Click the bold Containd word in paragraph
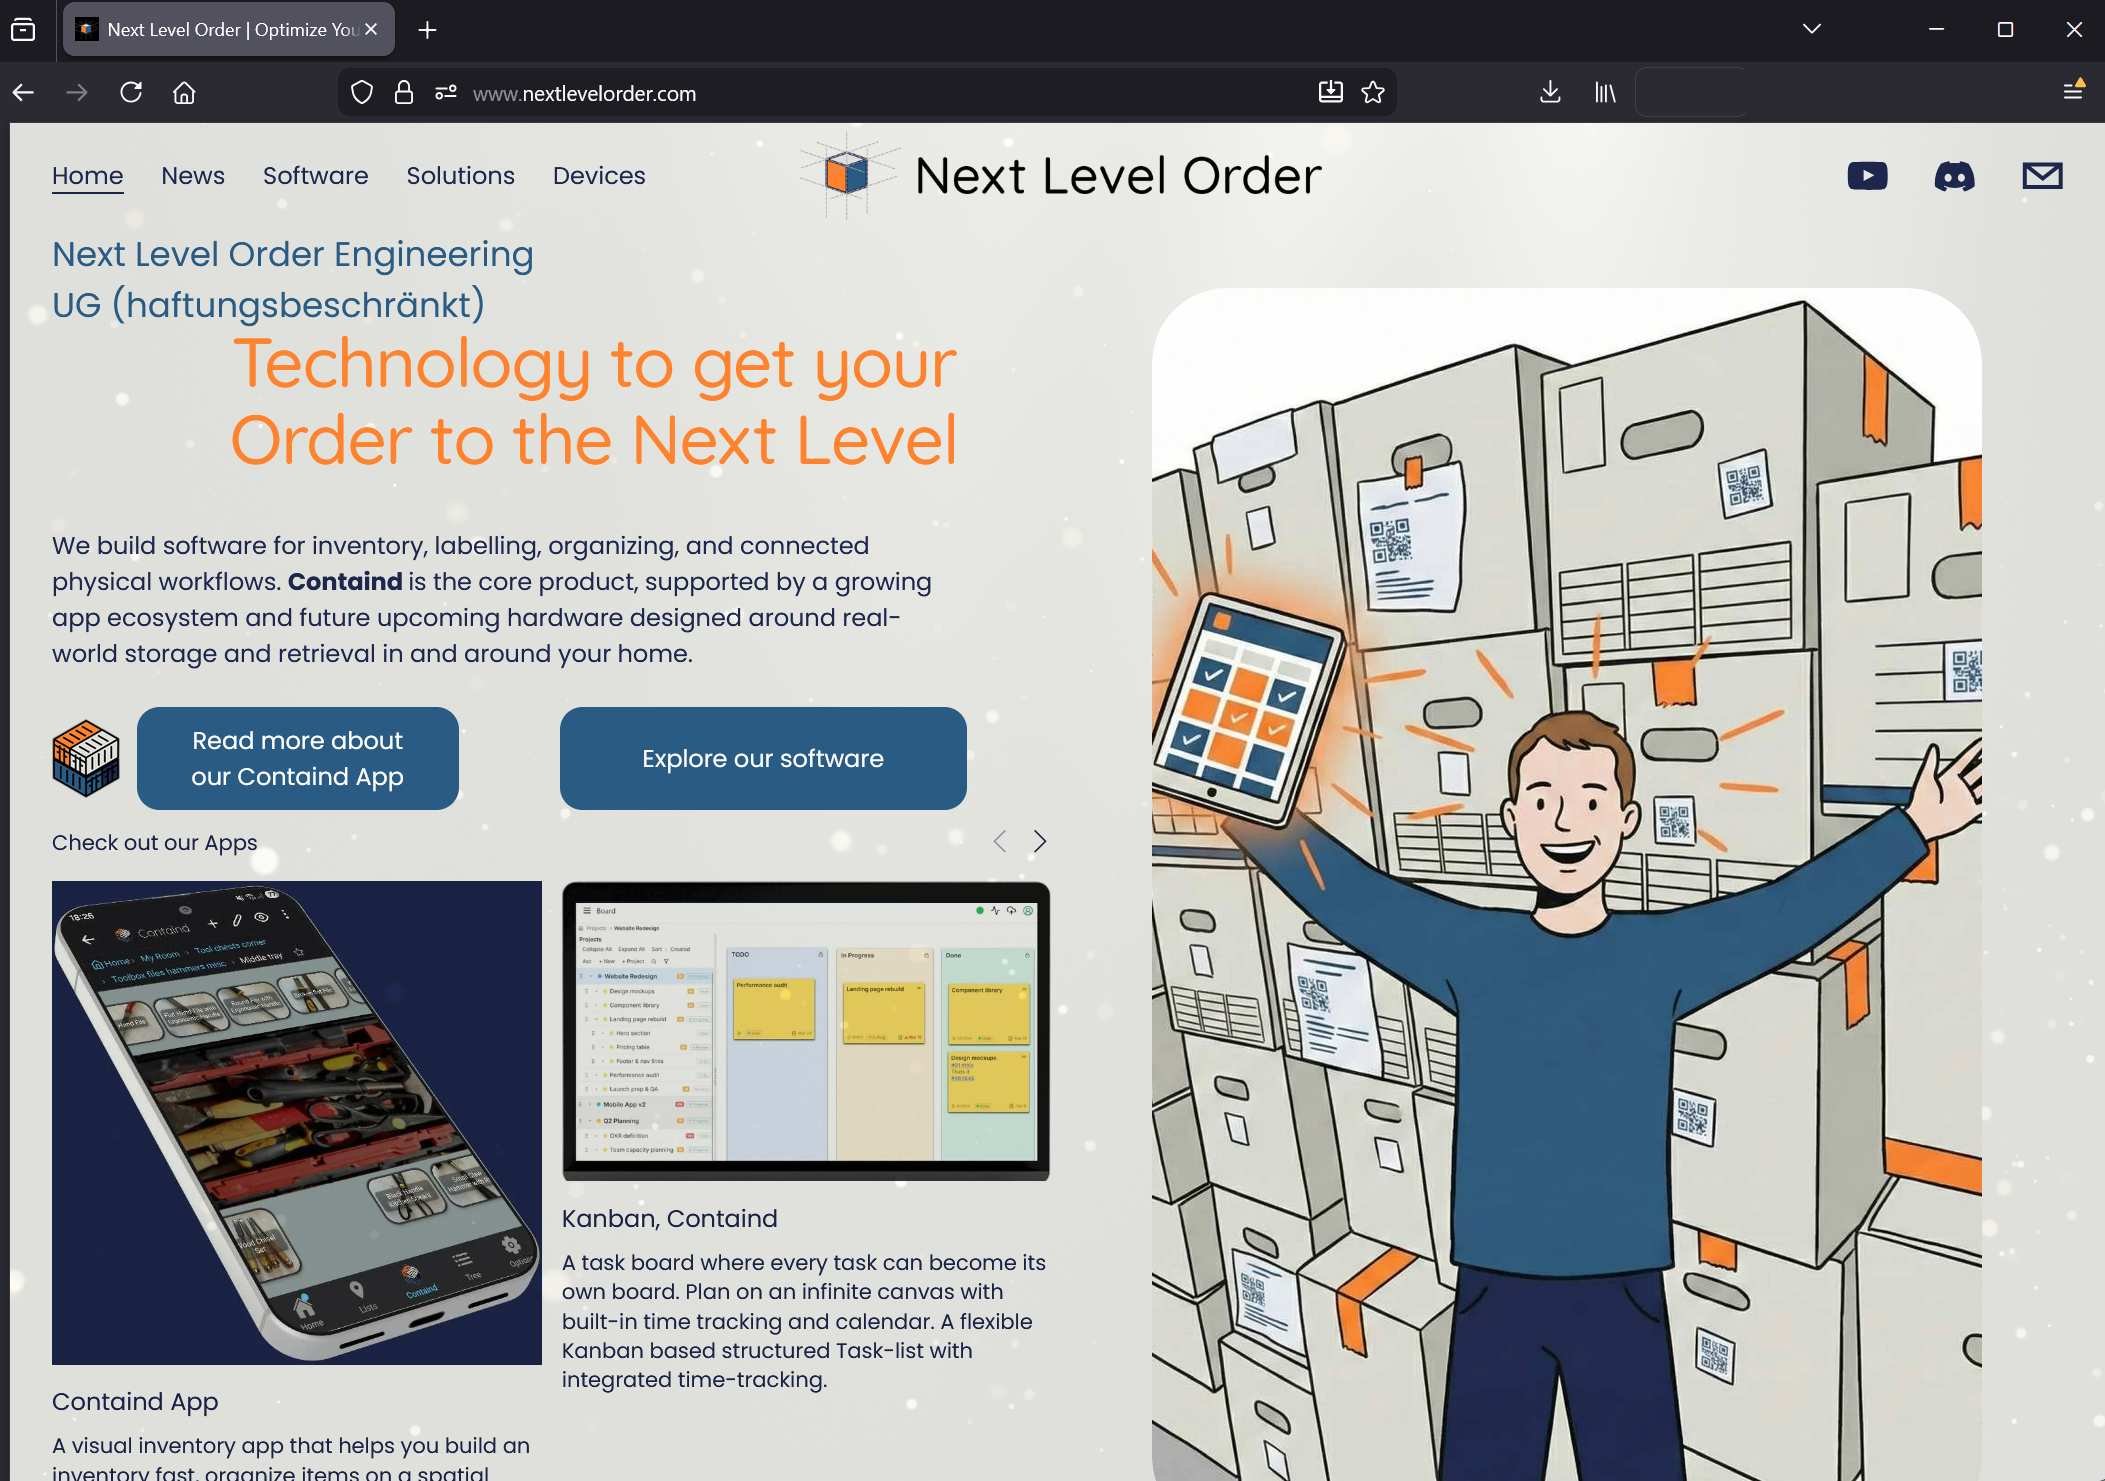The image size is (2105, 1481). tap(345, 581)
